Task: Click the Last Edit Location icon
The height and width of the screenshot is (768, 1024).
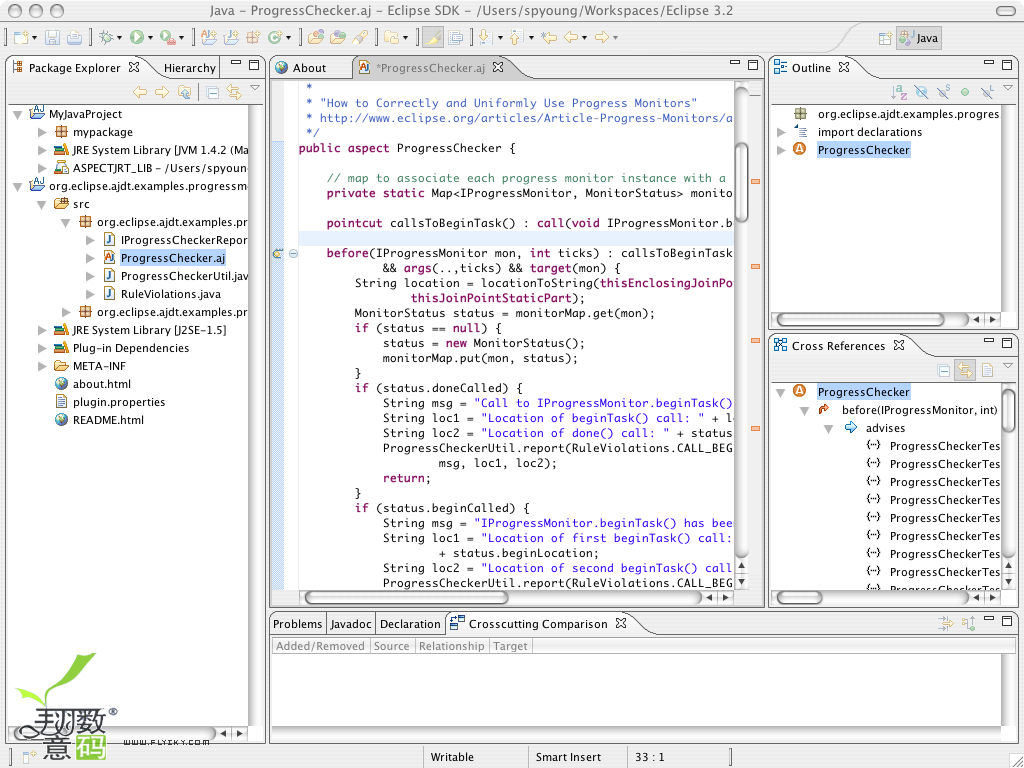Action: (x=549, y=38)
